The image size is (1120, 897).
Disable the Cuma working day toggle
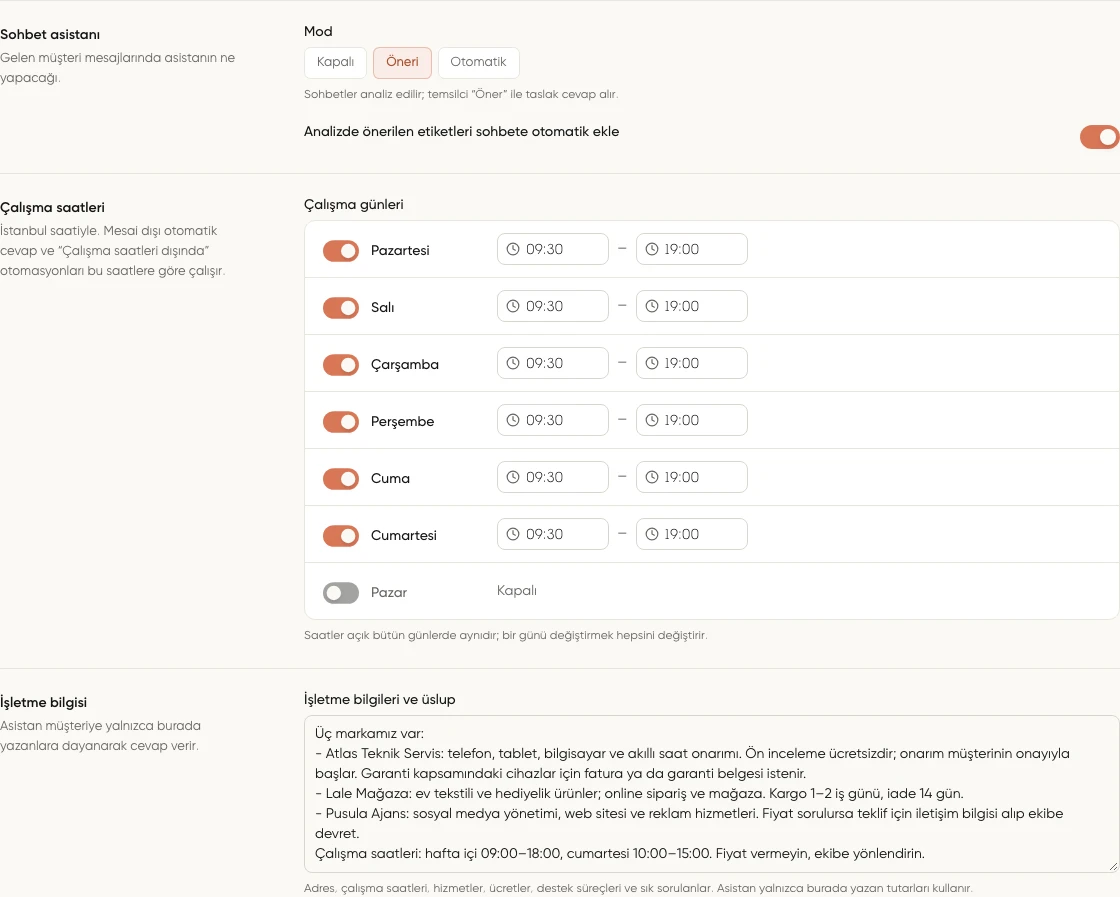(341, 478)
